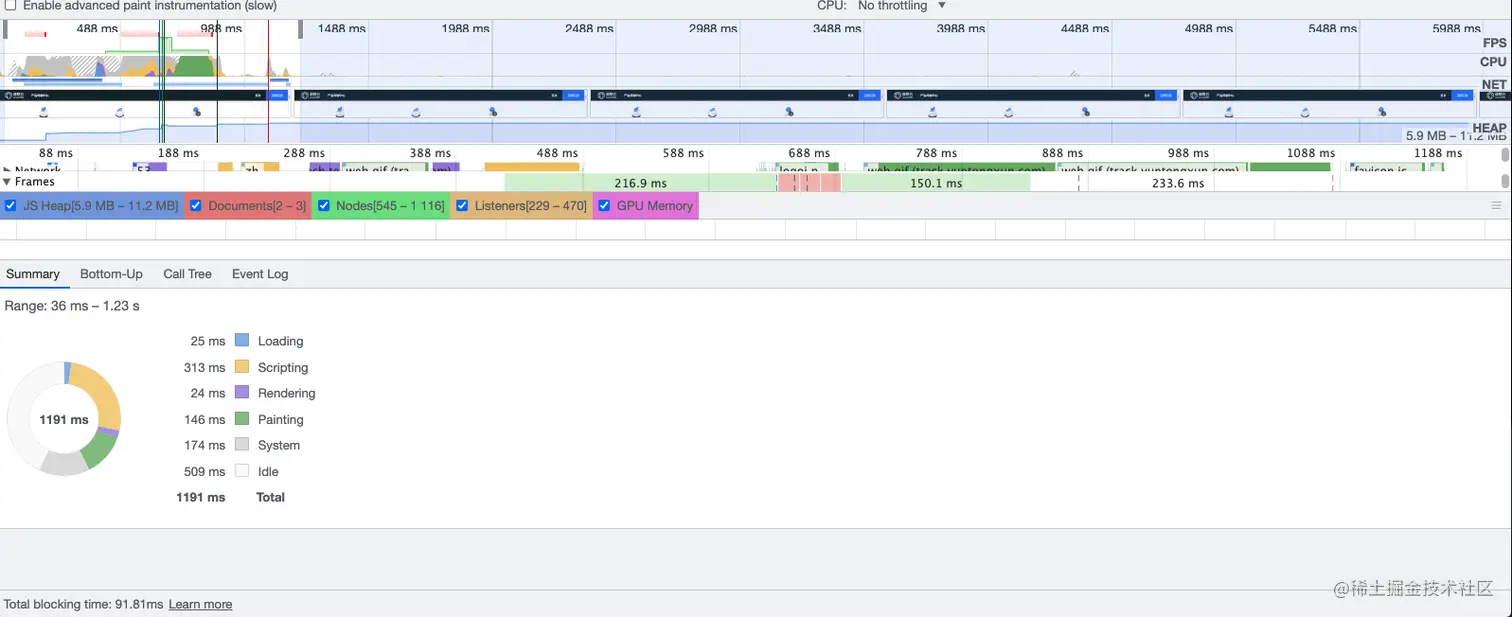Click the Painting green color swatch
This screenshot has height=617, width=1512.
coord(241,419)
